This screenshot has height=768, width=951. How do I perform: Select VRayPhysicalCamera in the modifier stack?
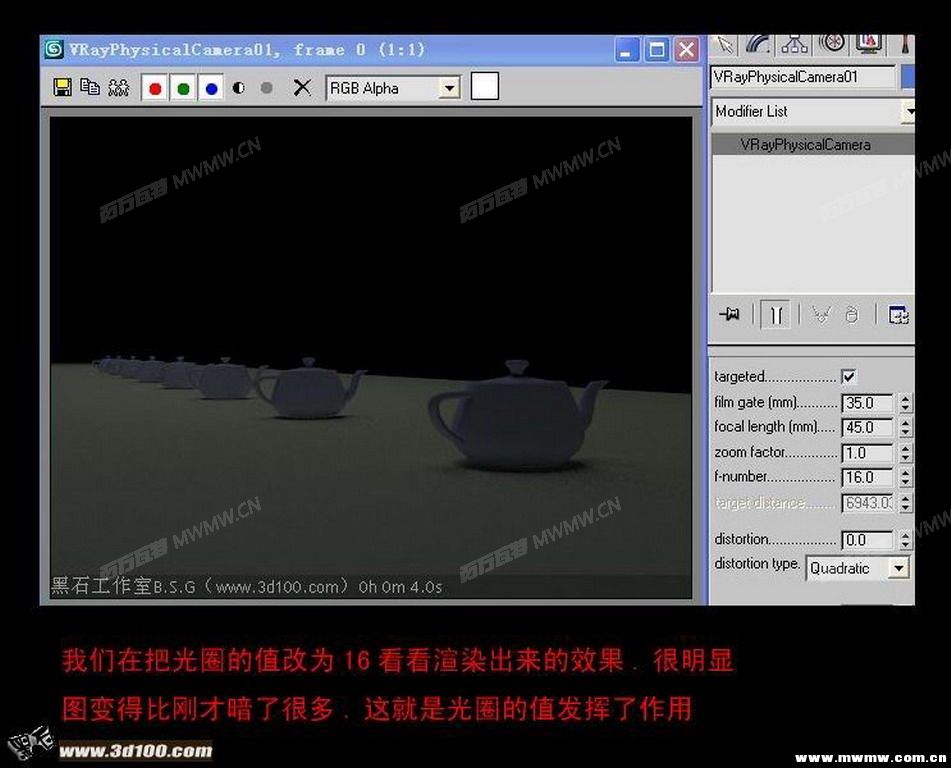tap(813, 144)
